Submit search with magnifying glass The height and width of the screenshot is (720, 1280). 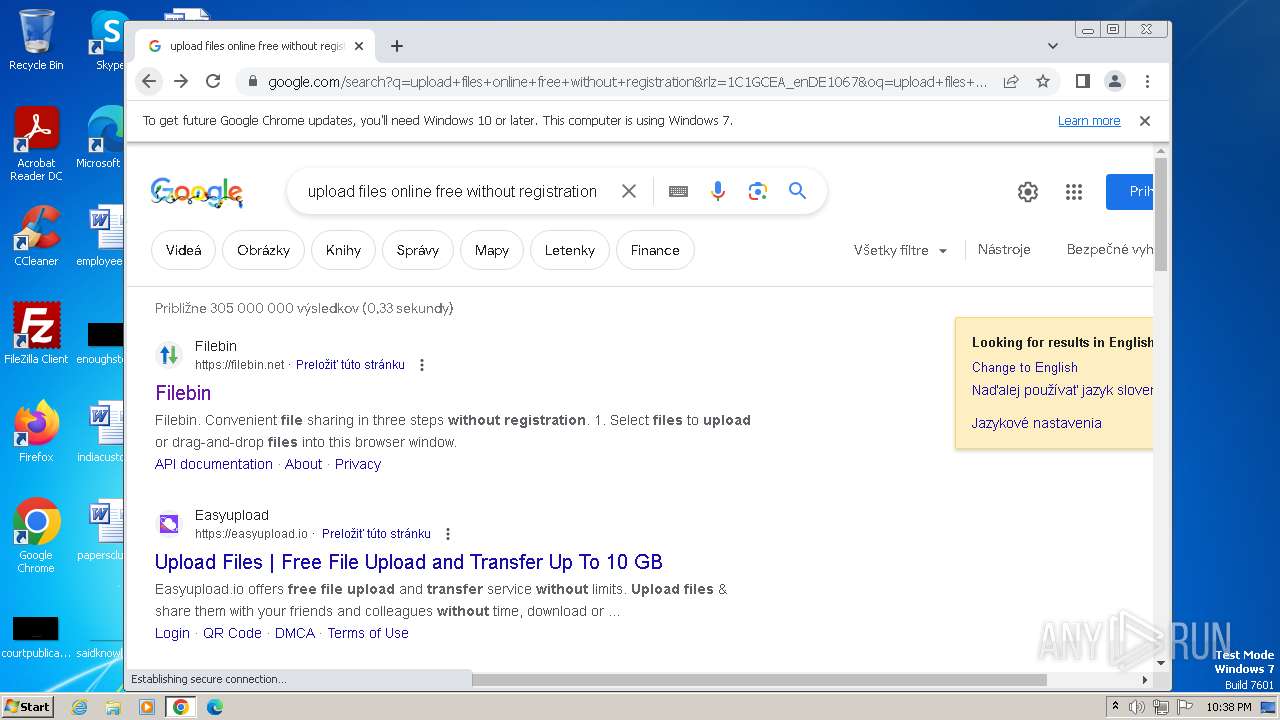(797, 191)
